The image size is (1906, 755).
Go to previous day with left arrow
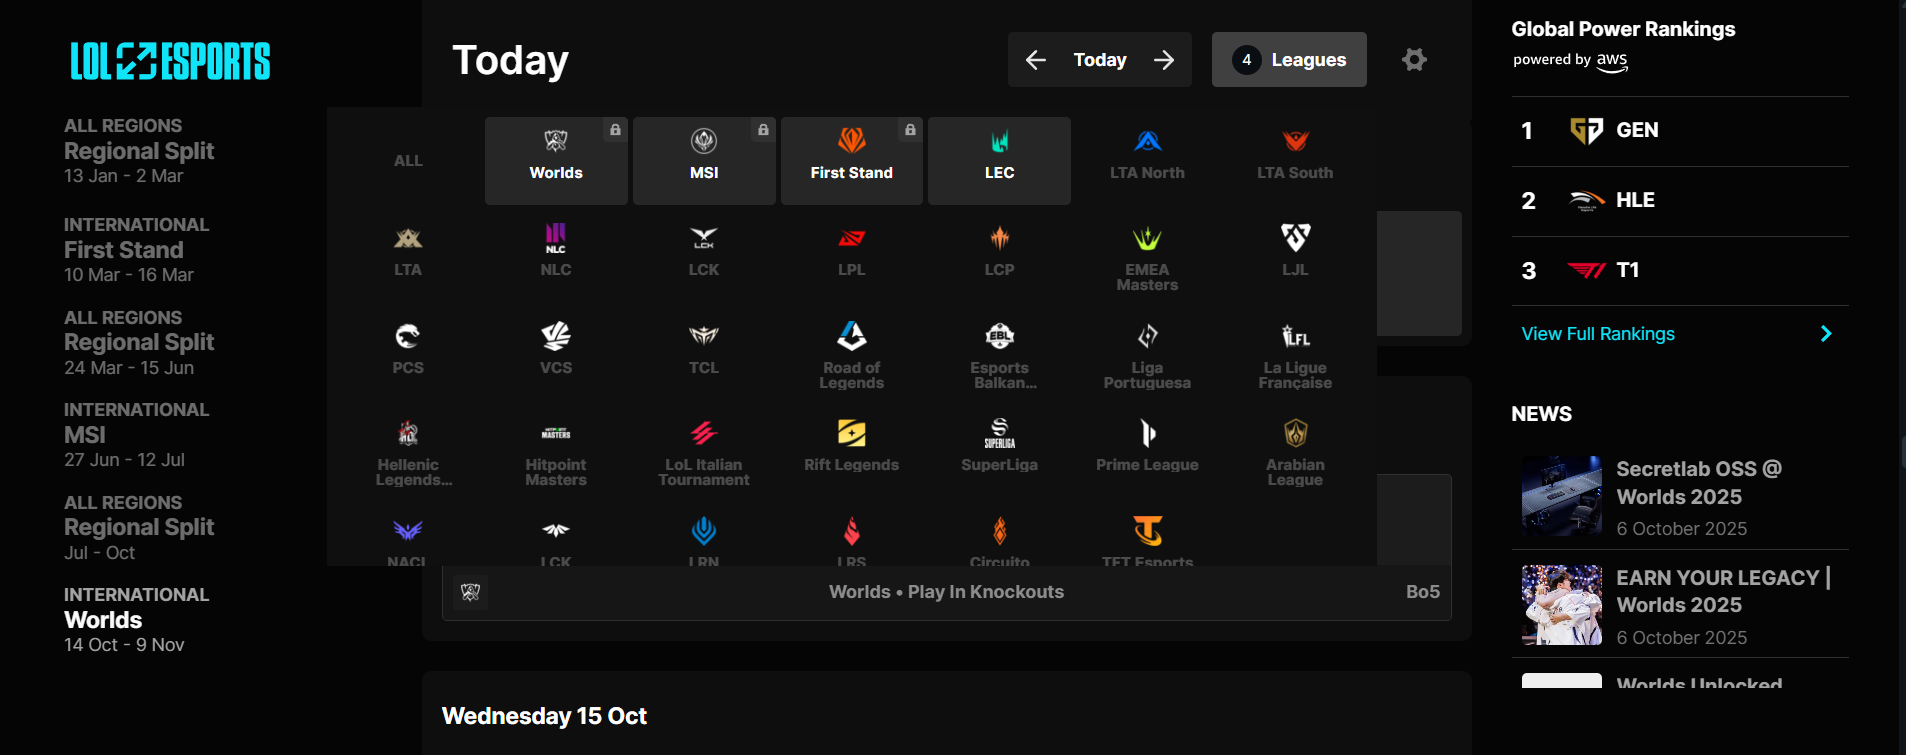[1036, 60]
